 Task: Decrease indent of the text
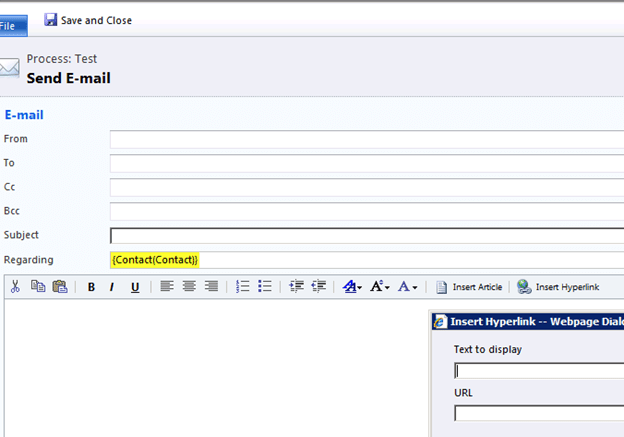coord(297,287)
